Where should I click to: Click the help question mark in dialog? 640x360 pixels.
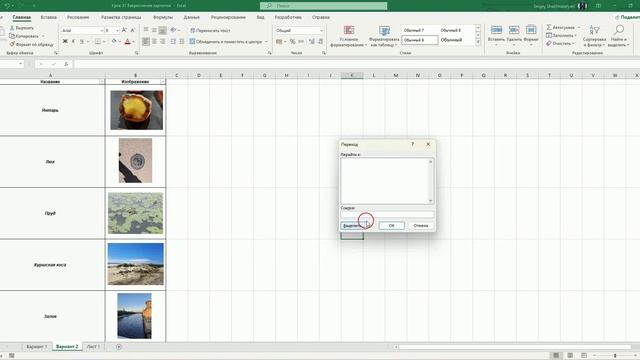[413, 144]
